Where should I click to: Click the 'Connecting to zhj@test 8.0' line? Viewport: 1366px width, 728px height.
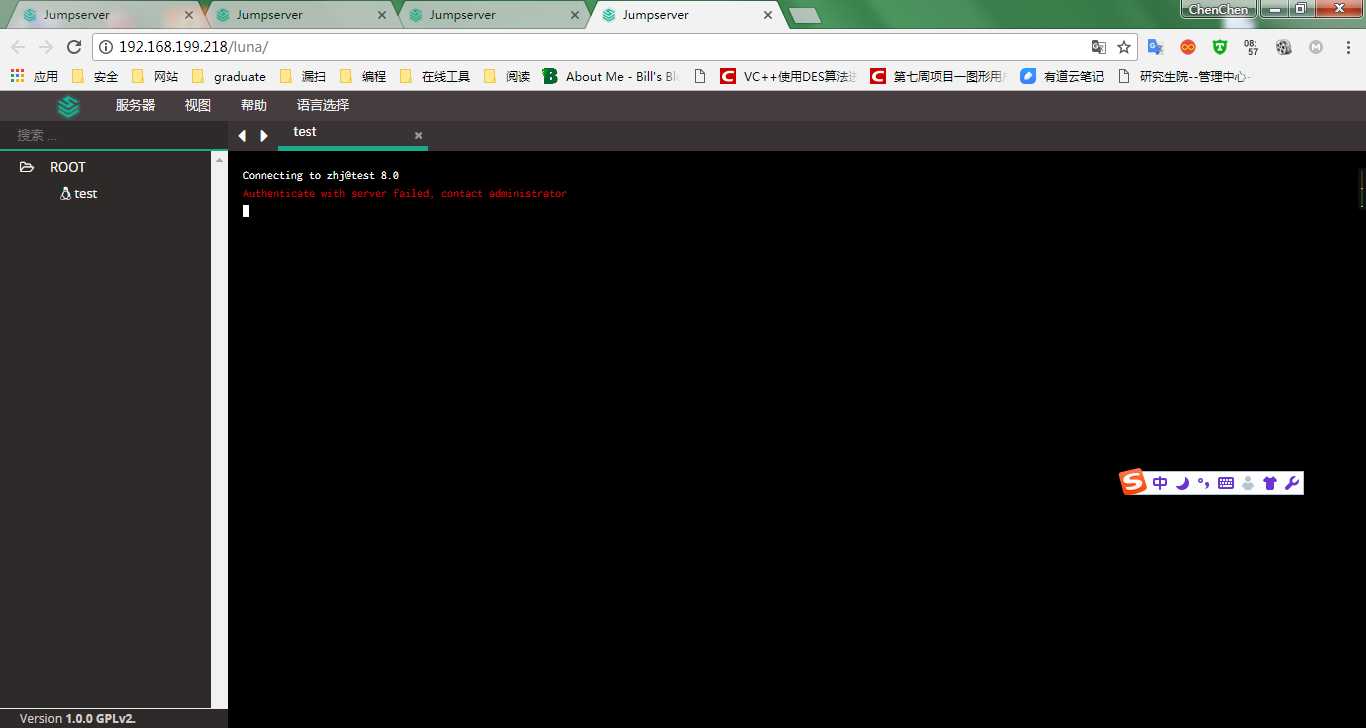[x=320, y=175]
